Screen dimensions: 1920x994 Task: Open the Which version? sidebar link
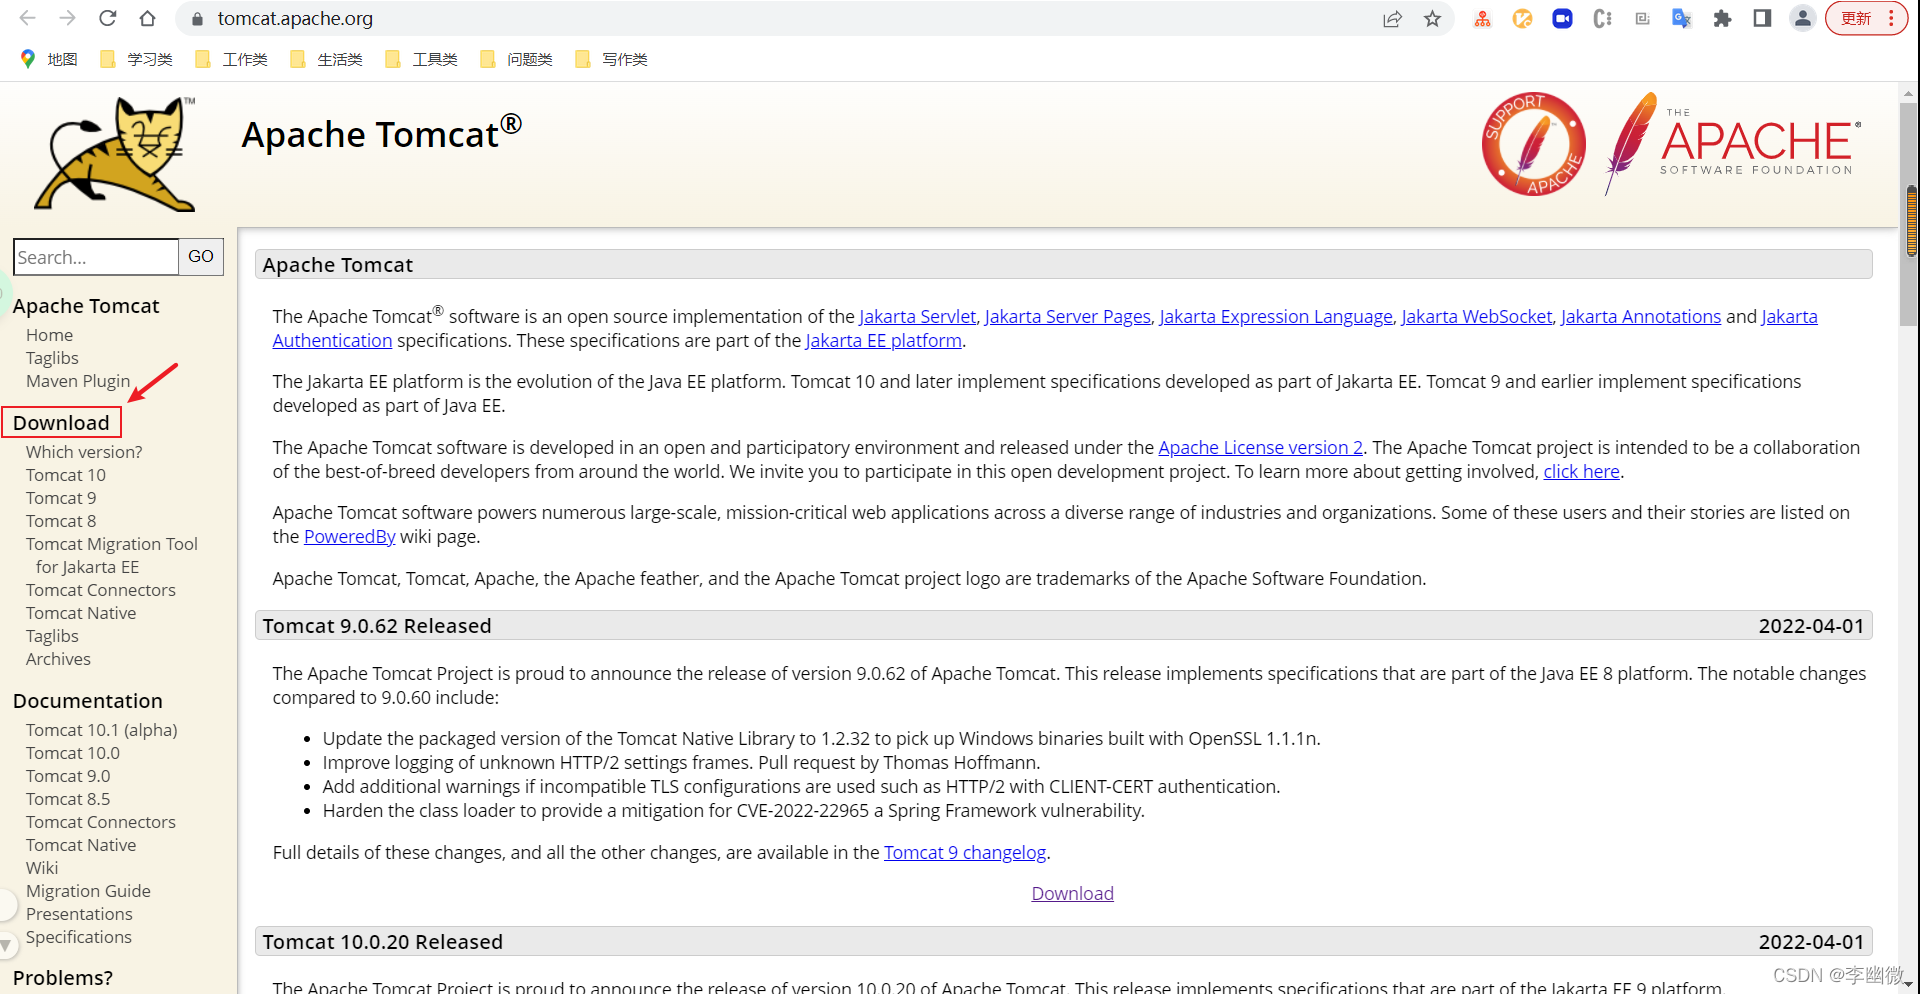(84, 452)
